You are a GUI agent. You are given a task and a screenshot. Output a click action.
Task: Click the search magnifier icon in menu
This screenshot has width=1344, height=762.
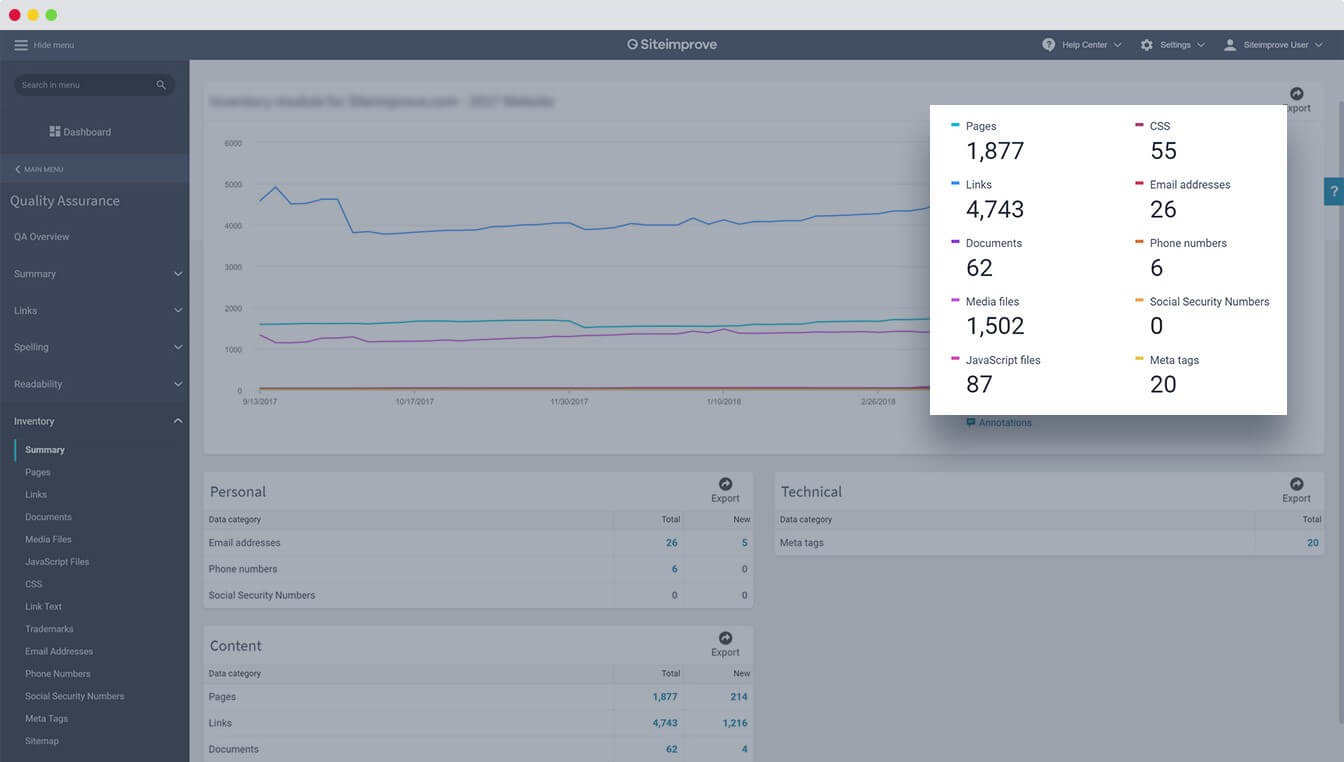161,85
